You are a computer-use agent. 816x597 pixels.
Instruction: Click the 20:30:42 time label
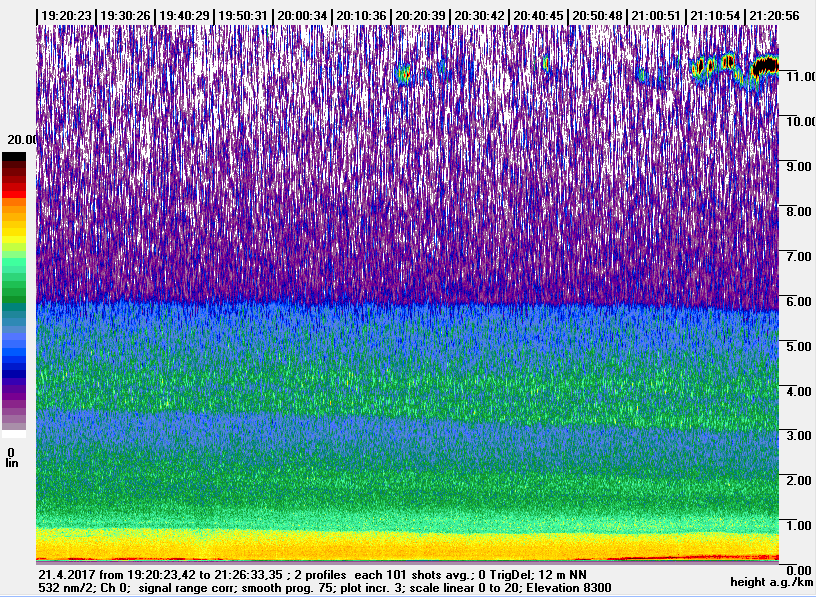pyautogui.click(x=479, y=16)
